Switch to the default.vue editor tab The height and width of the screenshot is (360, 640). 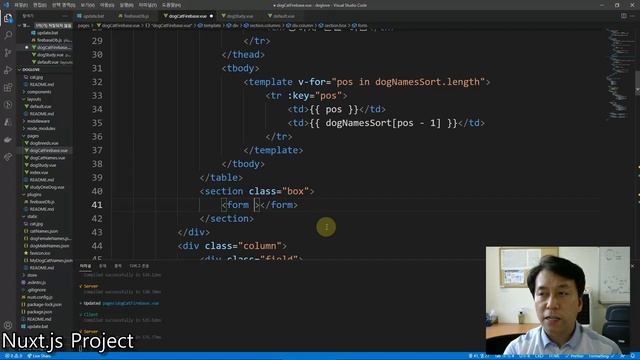pyautogui.click(x=281, y=16)
